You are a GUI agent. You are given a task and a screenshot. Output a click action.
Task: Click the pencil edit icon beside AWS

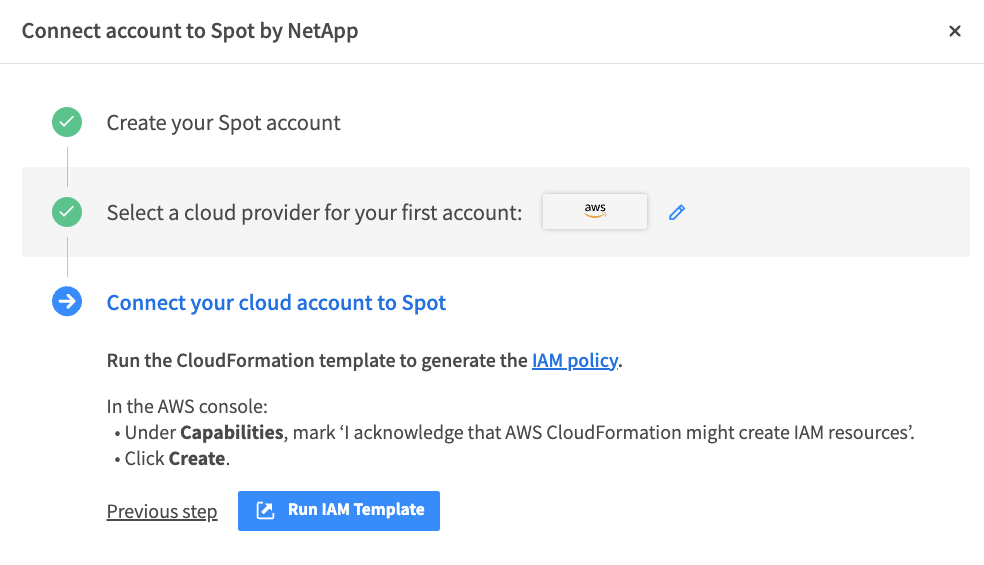coord(676,212)
